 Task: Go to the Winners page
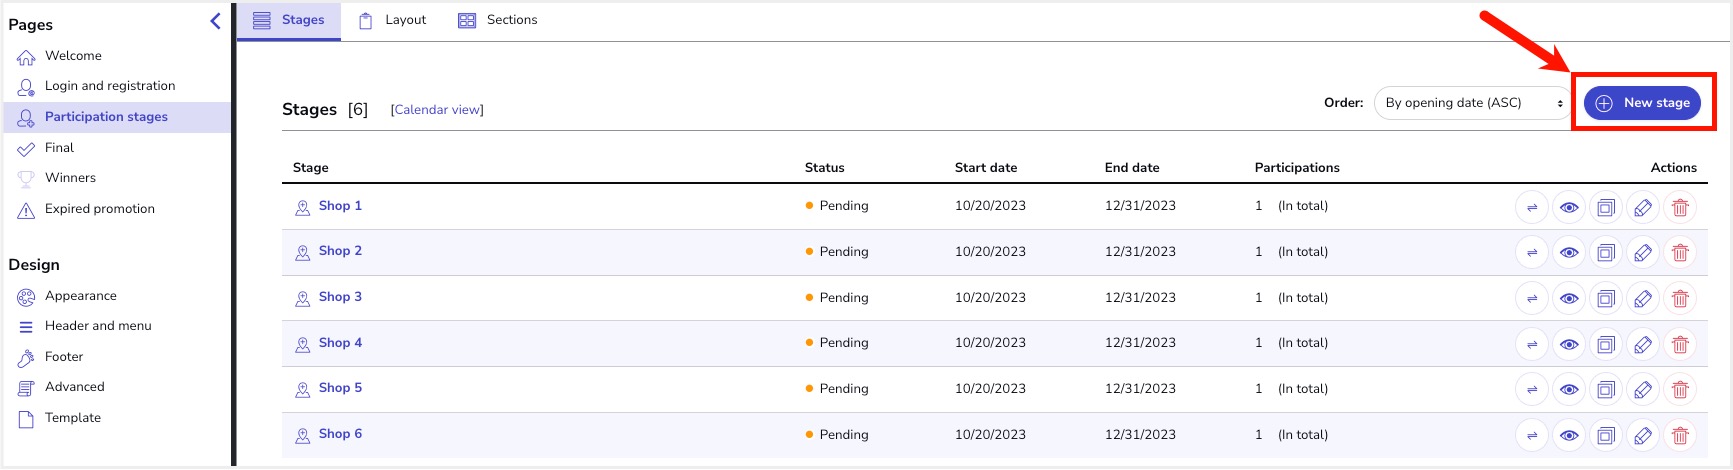coord(70,178)
